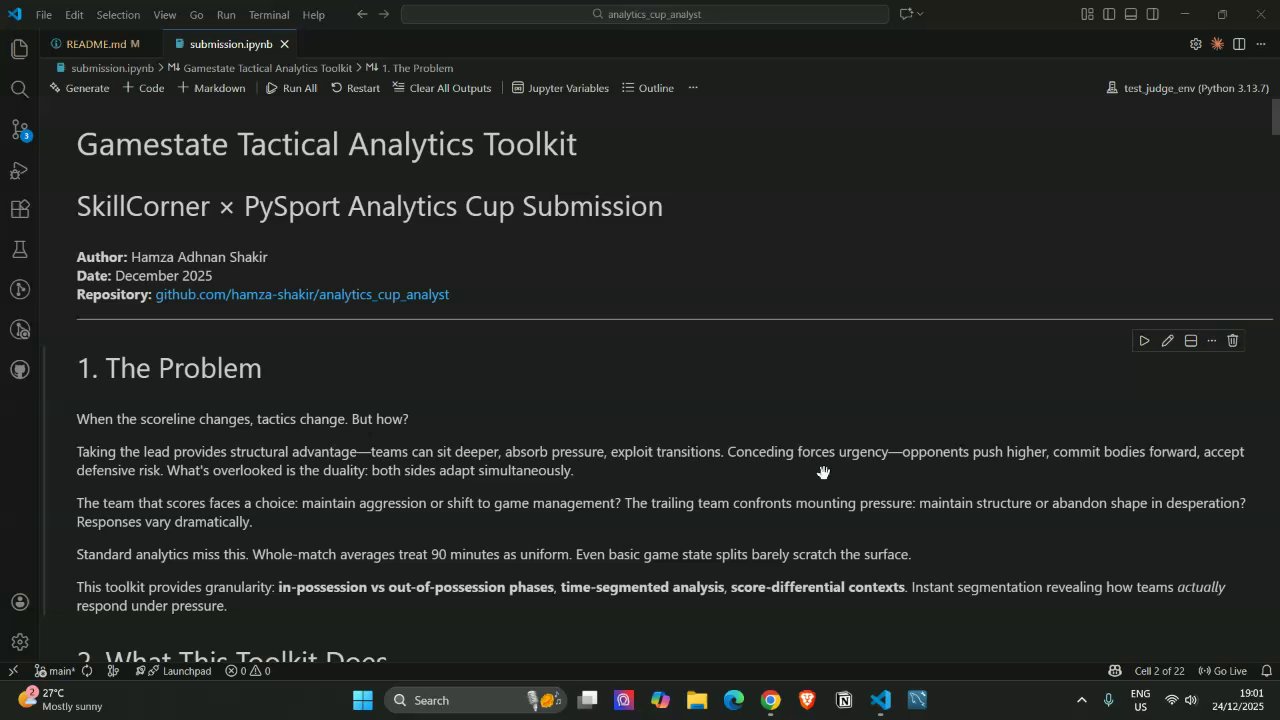Open the Go menu

coord(196,15)
